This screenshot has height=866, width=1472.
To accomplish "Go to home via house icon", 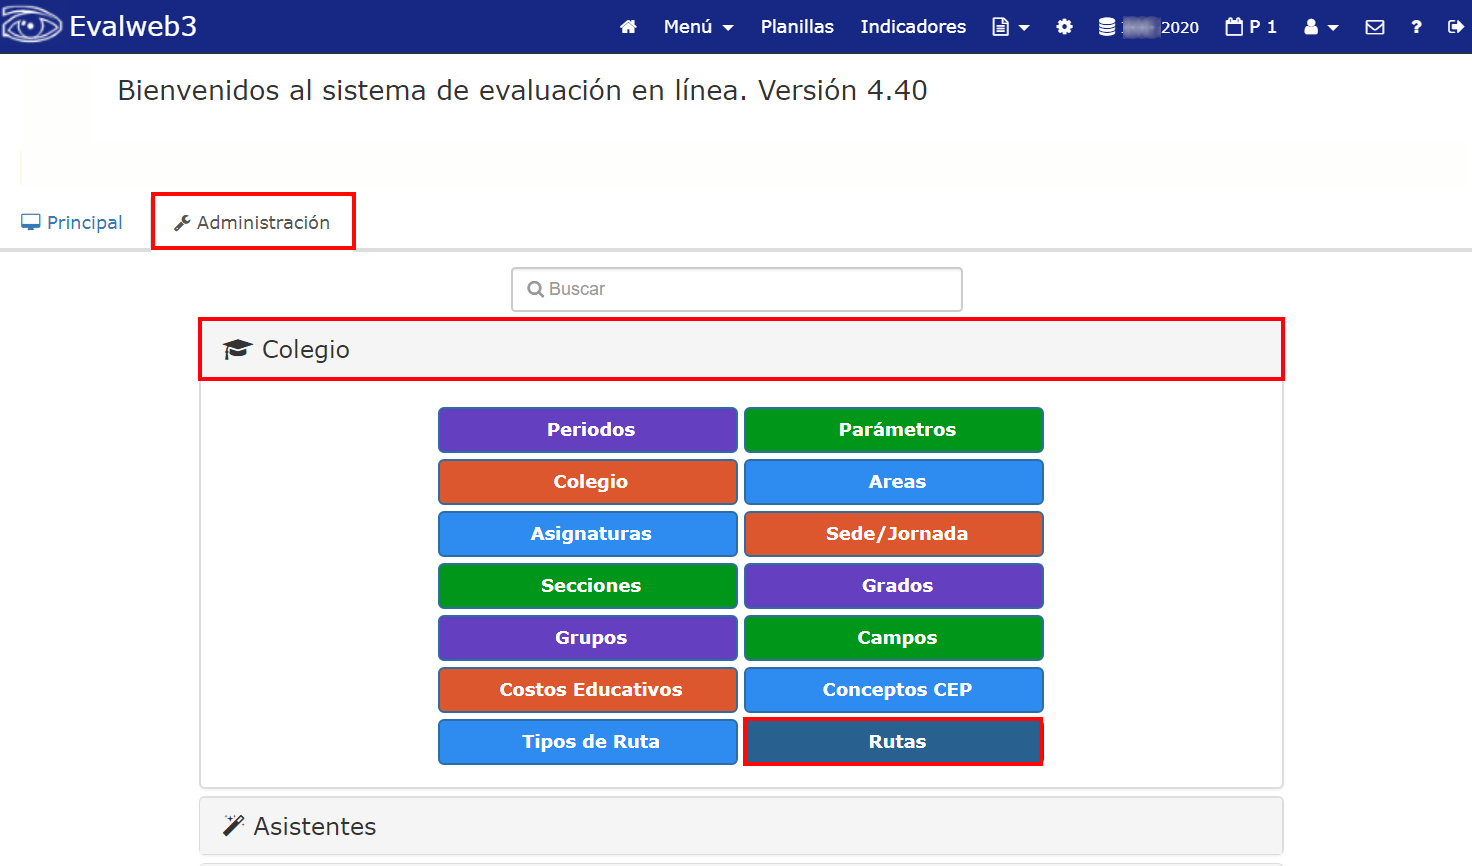I will pos(628,27).
